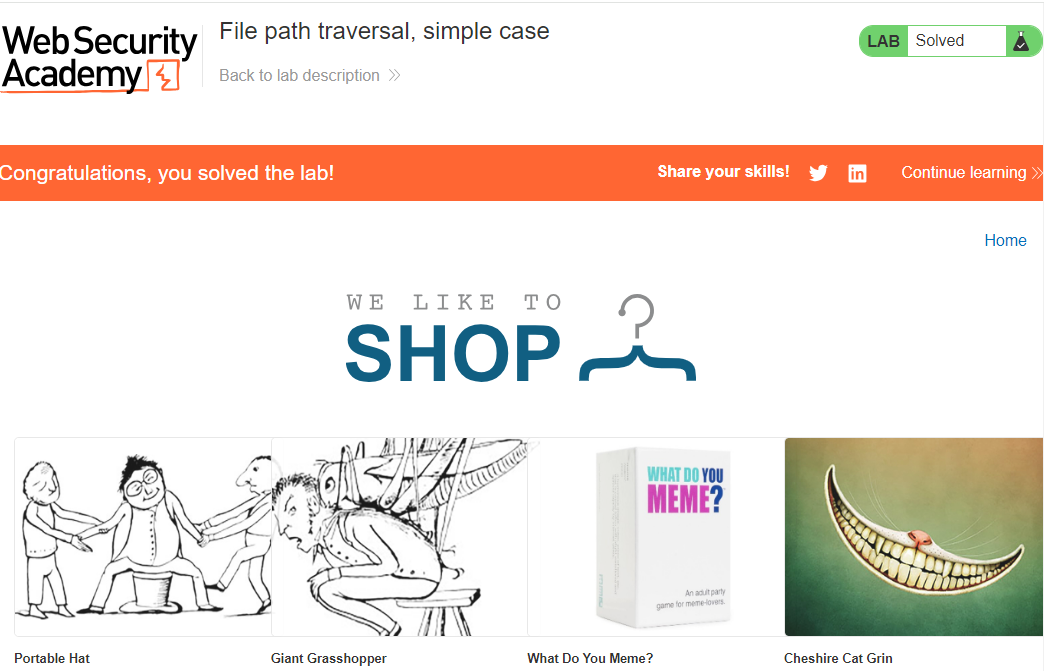Viewport: 1044px width, 671px height.
Task: Open the Cheshire Cat Grin product image
Action: [x=914, y=537]
